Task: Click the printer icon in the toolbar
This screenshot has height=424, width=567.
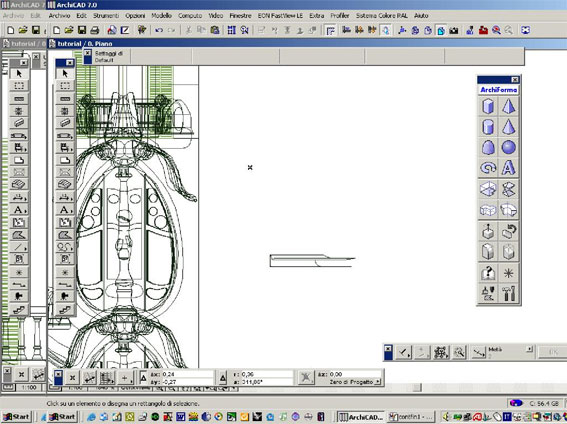Action: click(95, 30)
